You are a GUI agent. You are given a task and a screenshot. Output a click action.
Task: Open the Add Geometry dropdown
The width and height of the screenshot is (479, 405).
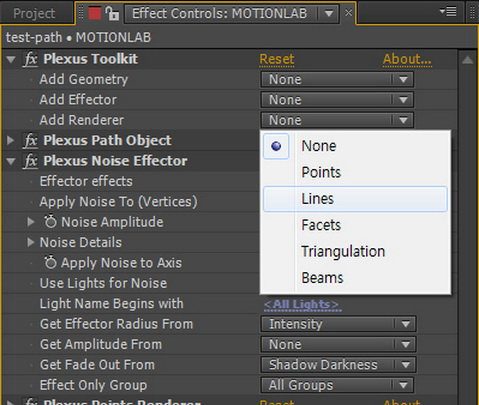[x=337, y=79]
